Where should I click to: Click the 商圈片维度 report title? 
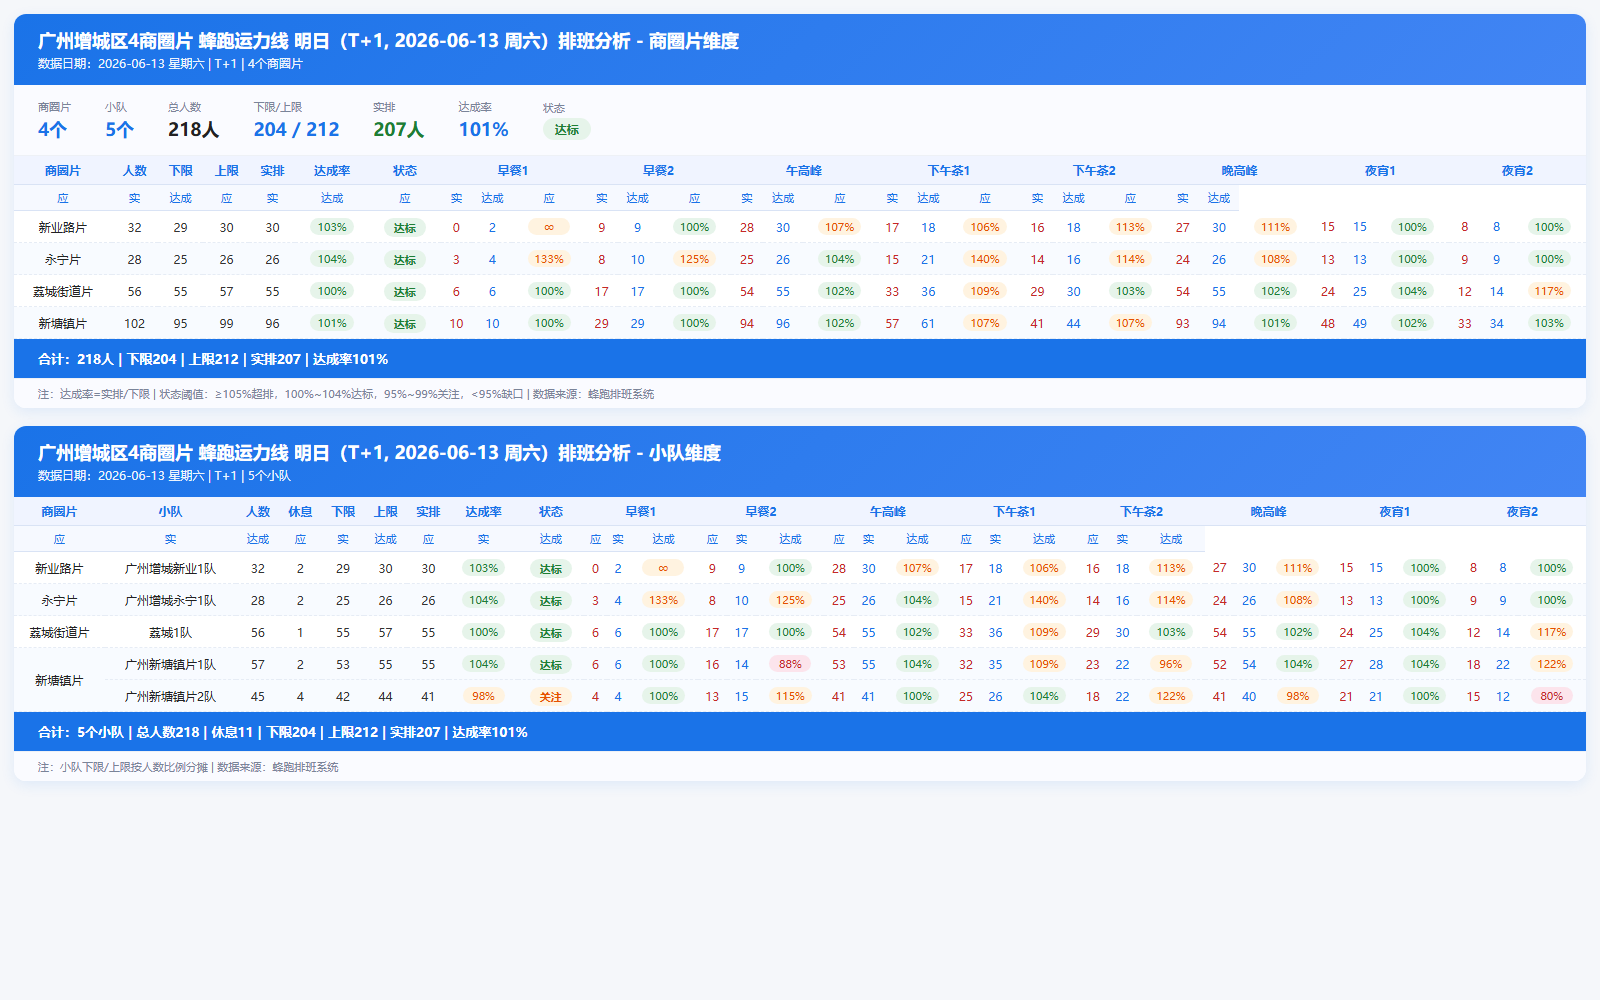point(388,41)
